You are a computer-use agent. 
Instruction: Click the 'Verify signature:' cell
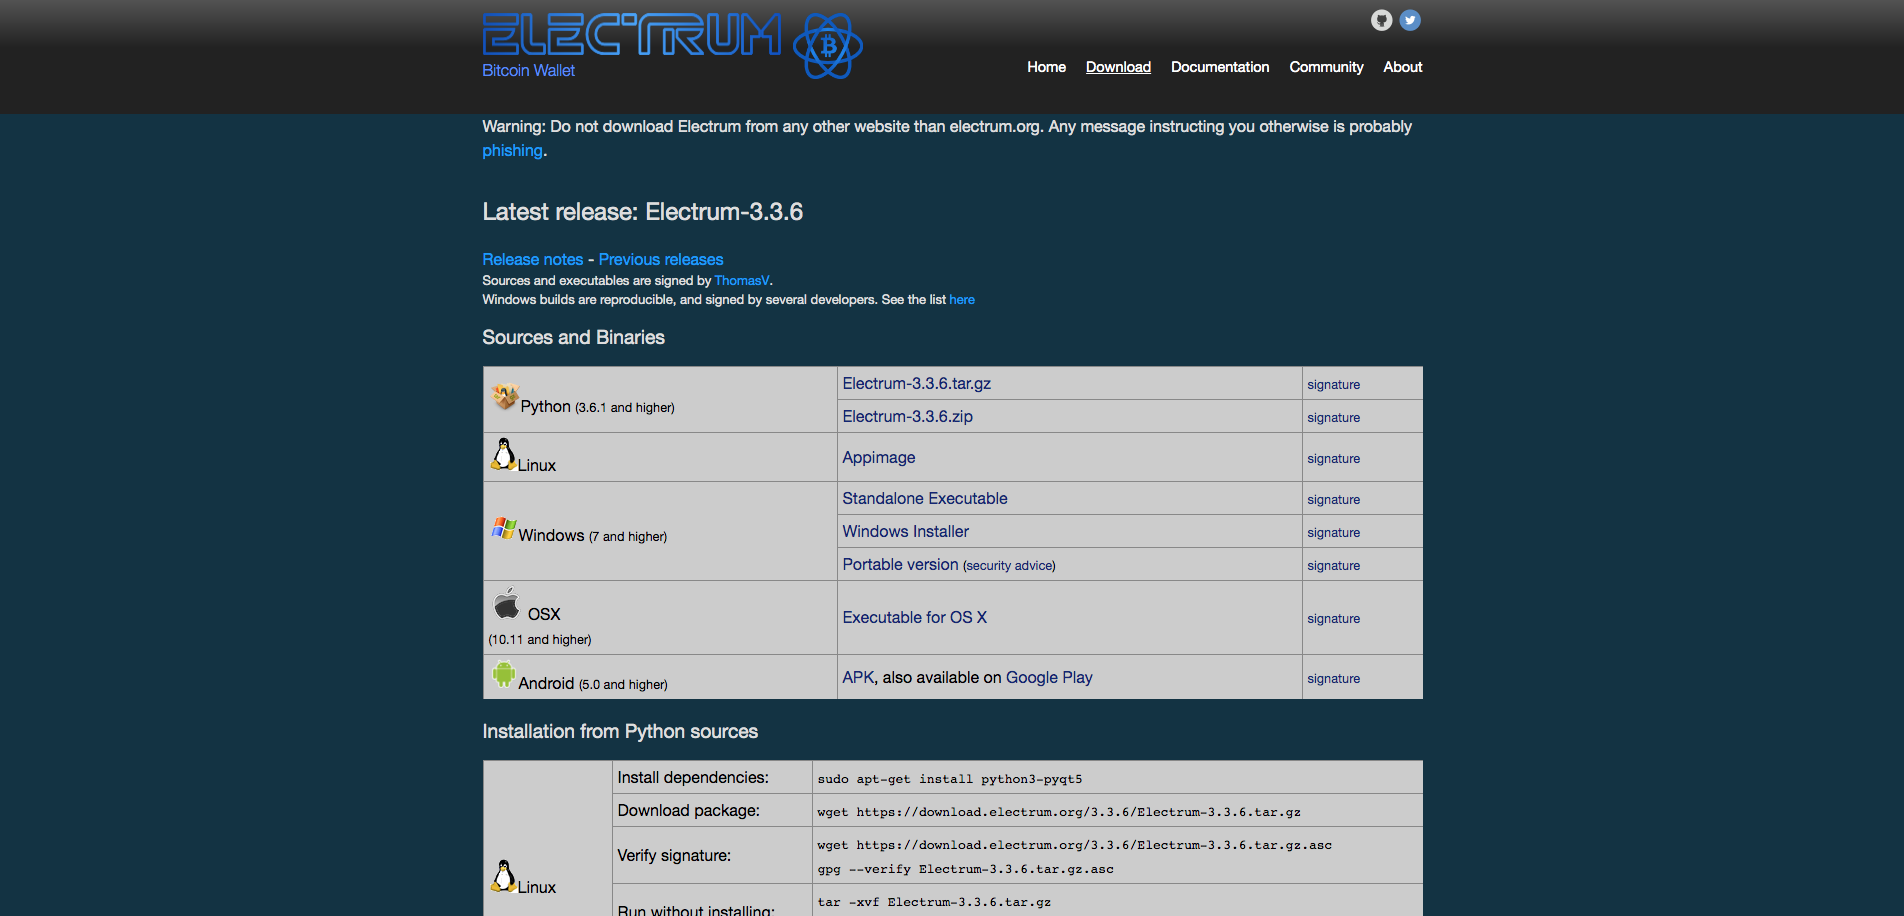(712, 856)
